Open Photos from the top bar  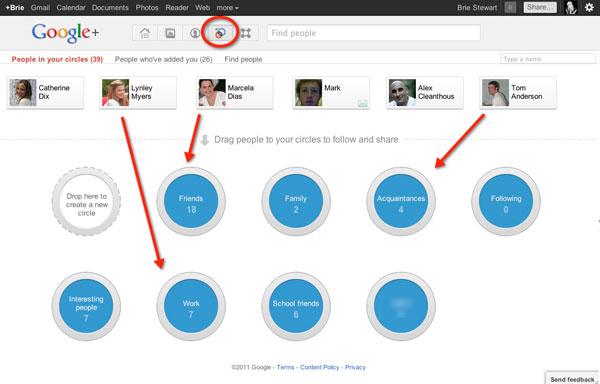point(147,8)
